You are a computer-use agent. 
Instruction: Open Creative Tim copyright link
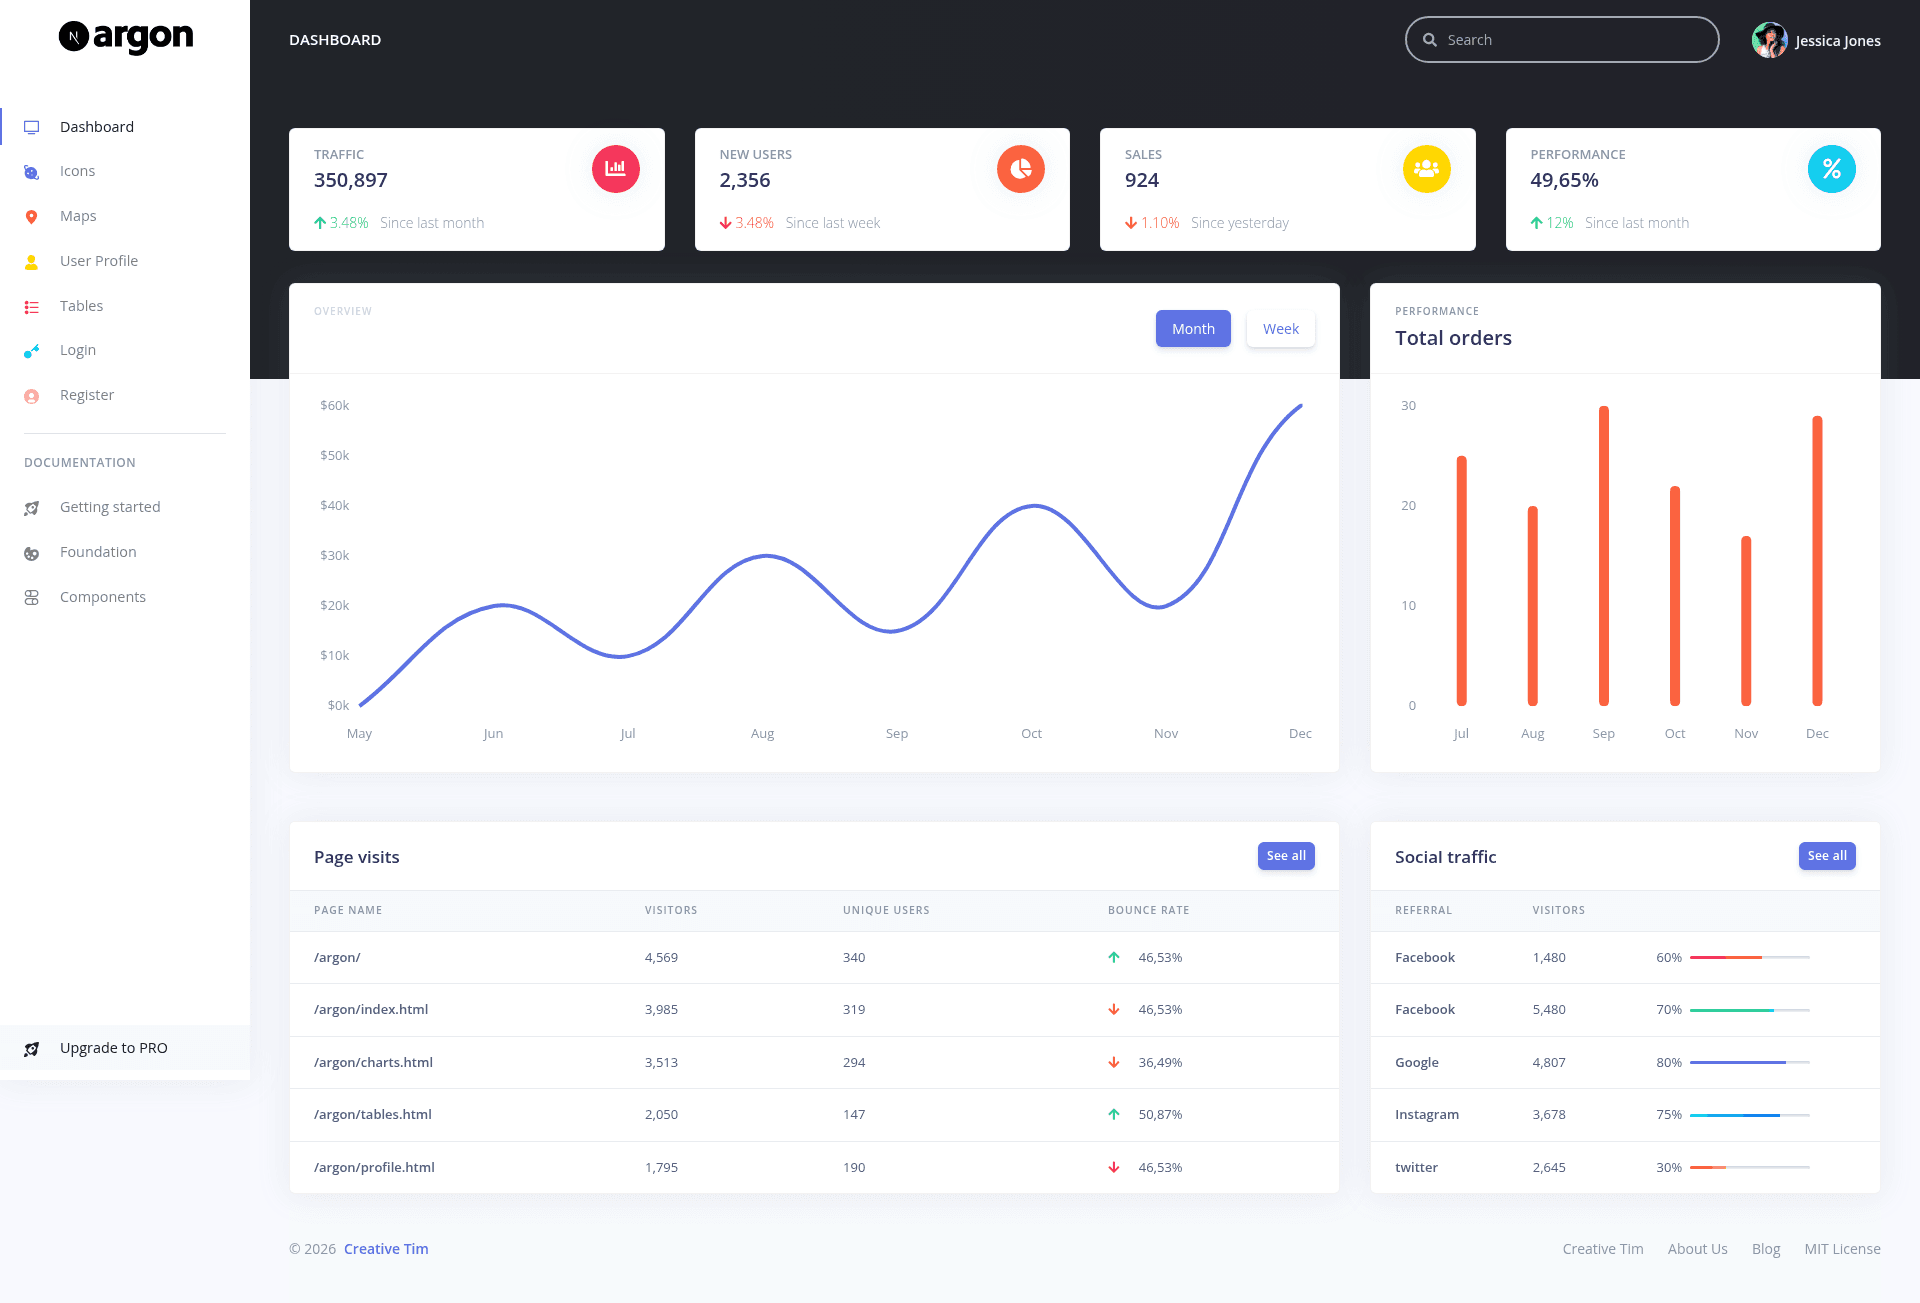point(386,1249)
